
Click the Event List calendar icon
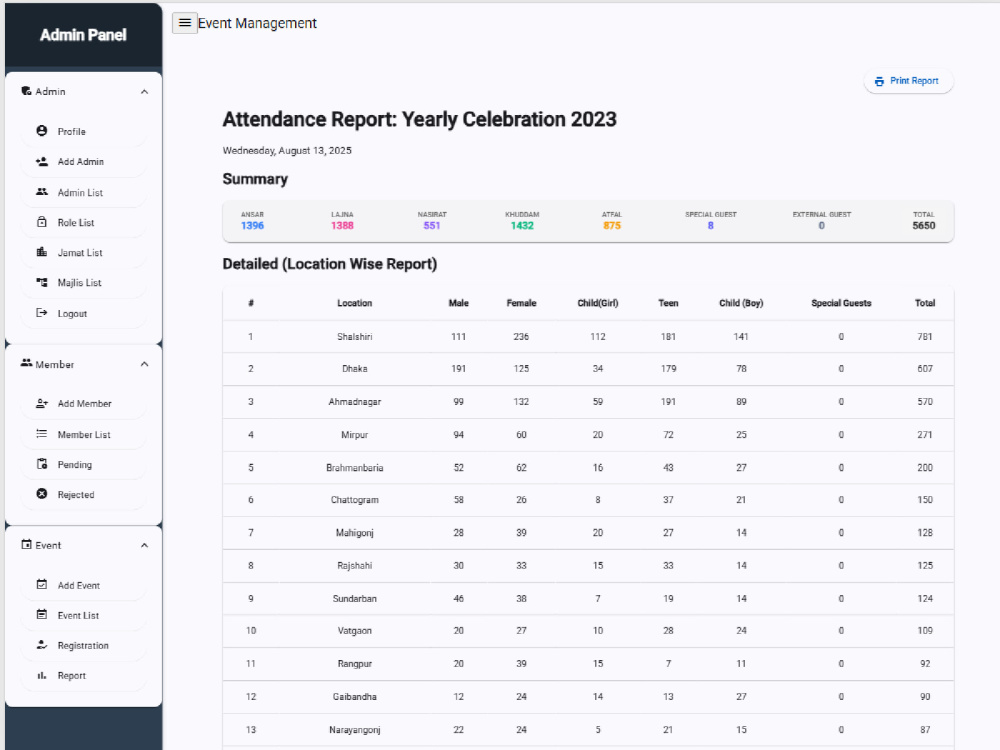coord(41,614)
